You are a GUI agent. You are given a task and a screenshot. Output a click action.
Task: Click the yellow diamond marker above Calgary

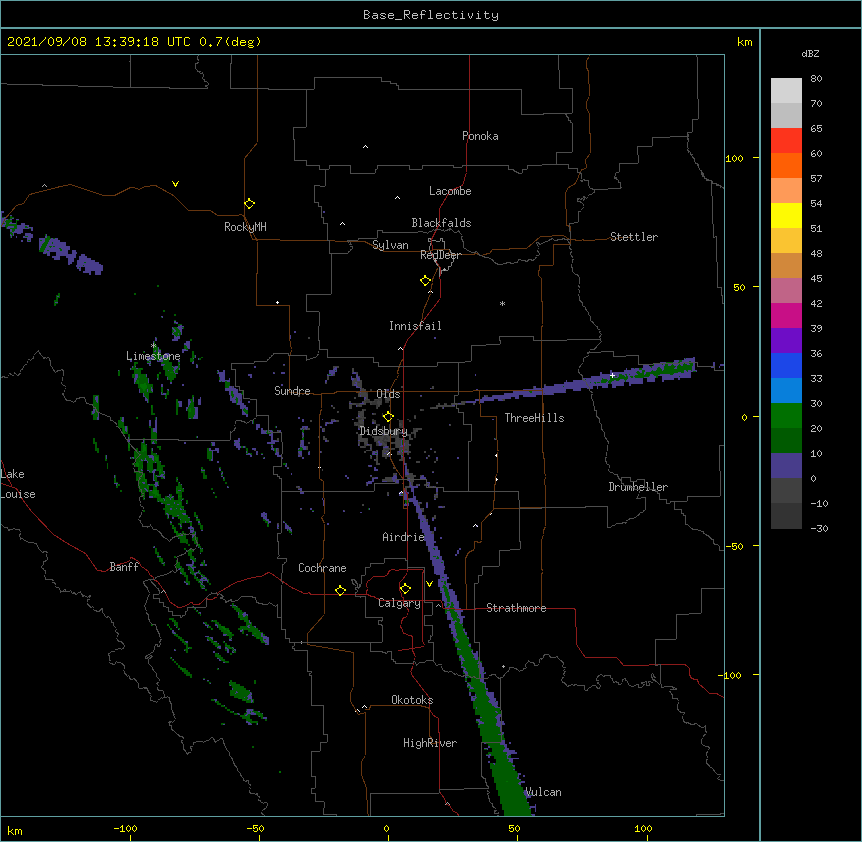[x=405, y=589]
